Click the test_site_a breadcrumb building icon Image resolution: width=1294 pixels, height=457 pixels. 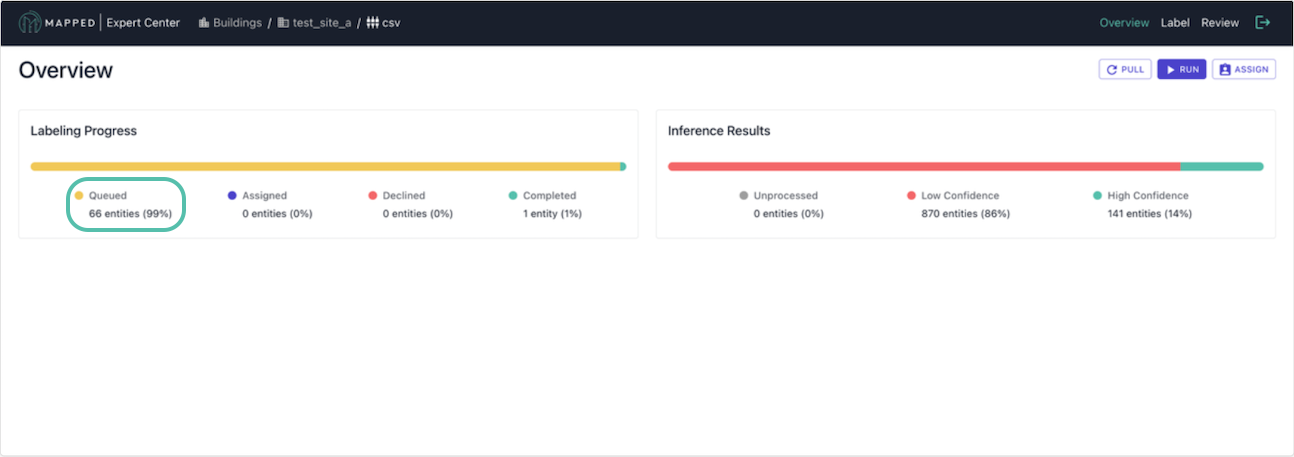[283, 22]
